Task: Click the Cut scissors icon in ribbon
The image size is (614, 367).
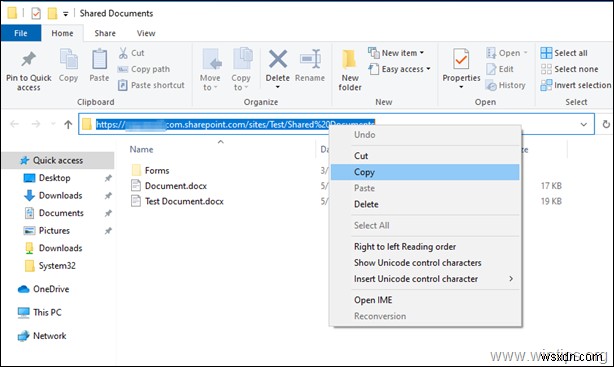Action: coord(123,53)
